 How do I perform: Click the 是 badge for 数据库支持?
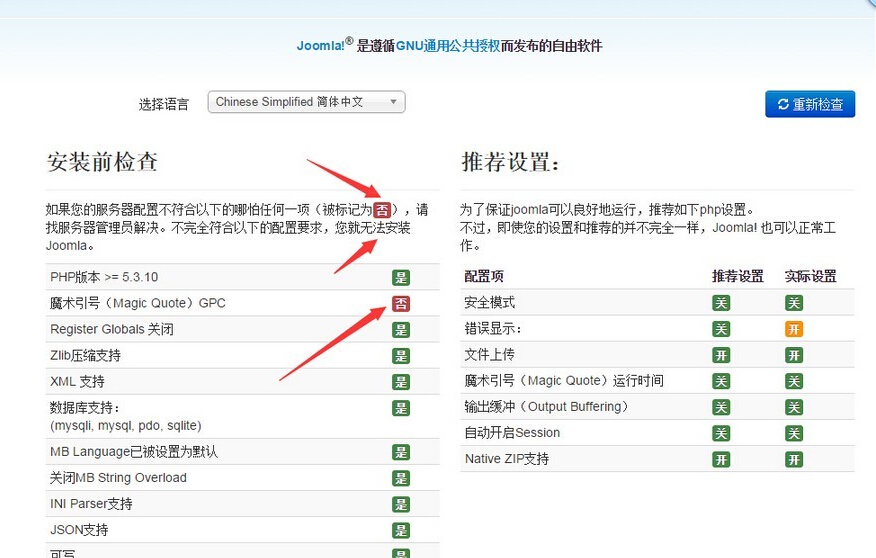[401, 408]
